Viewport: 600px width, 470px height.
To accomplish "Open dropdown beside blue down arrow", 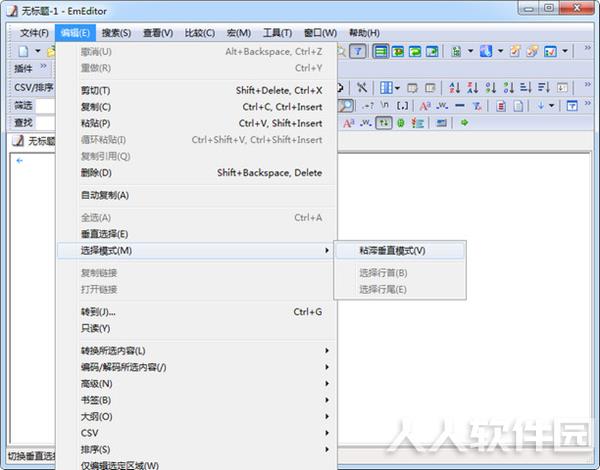I will [551, 106].
